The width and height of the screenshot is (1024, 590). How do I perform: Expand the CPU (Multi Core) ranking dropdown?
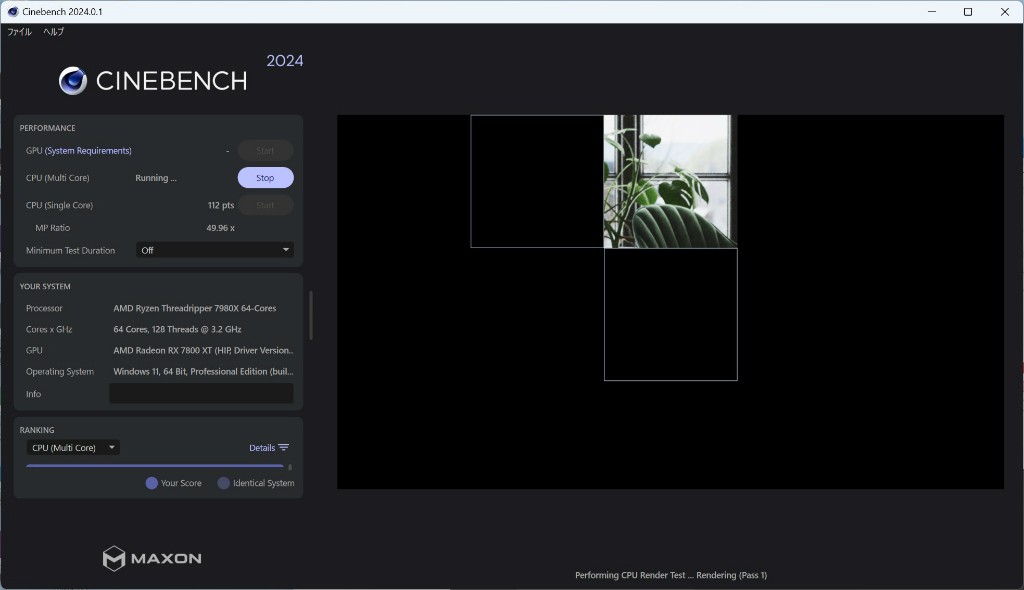click(73, 448)
